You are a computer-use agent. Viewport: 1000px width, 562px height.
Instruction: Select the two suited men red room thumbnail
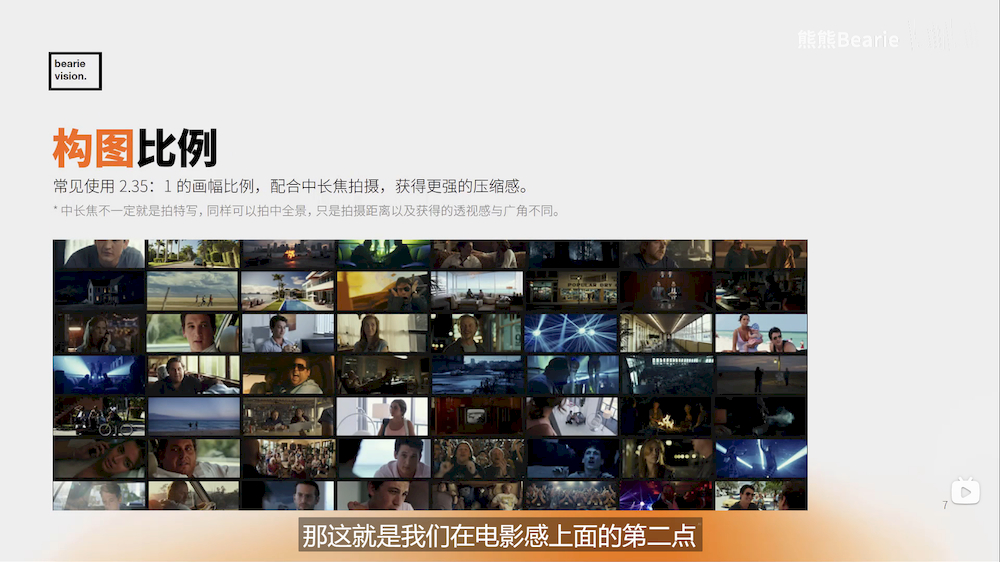[665, 290]
